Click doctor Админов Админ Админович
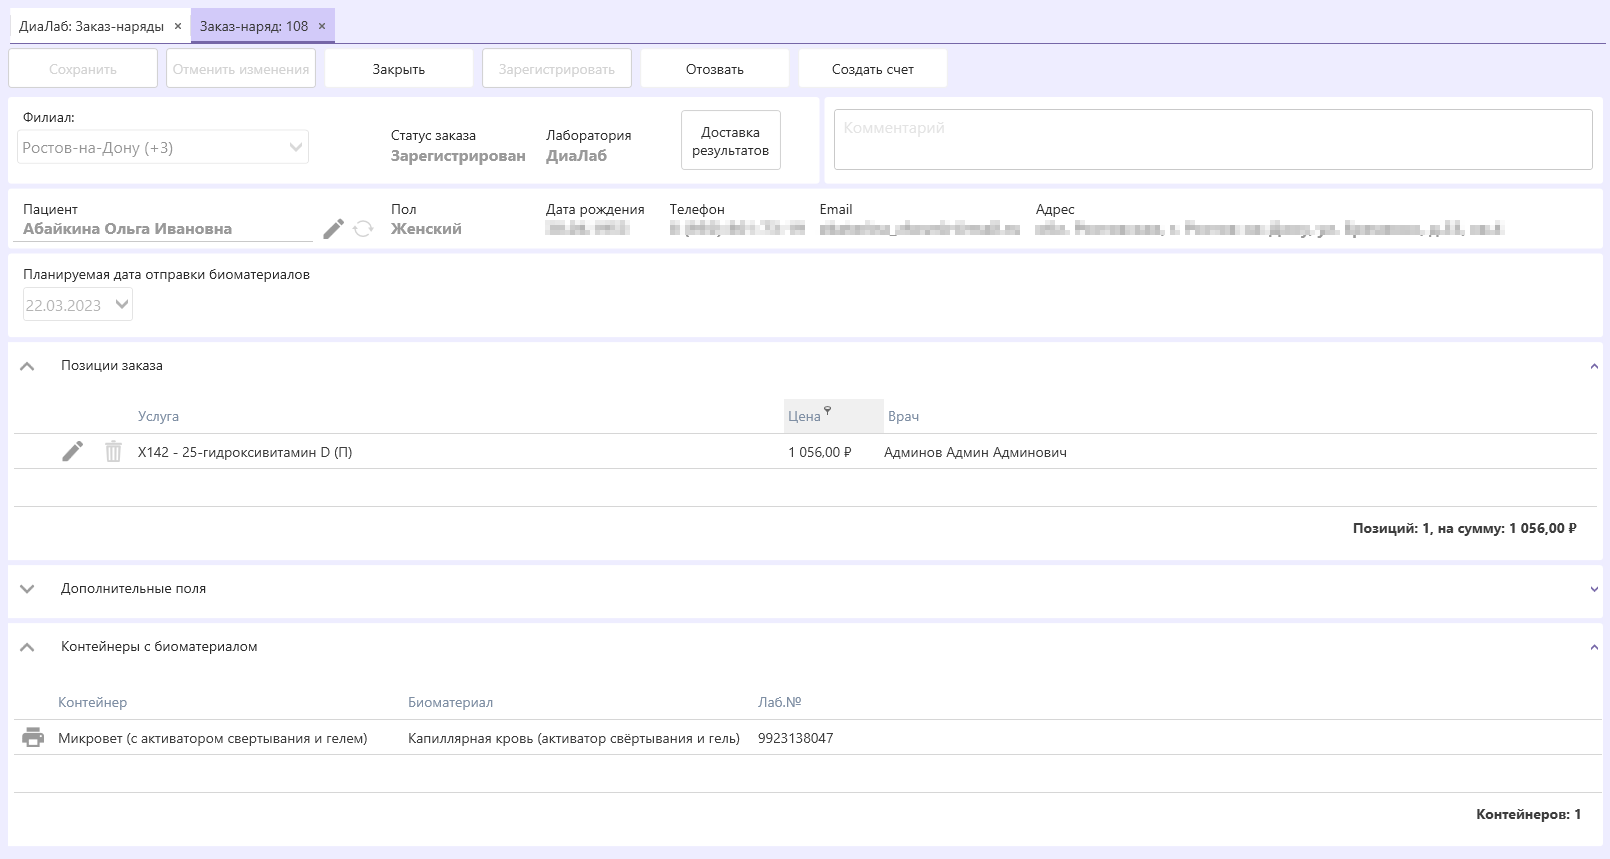Image resolution: width=1610 pixels, height=859 pixels. click(975, 452)
